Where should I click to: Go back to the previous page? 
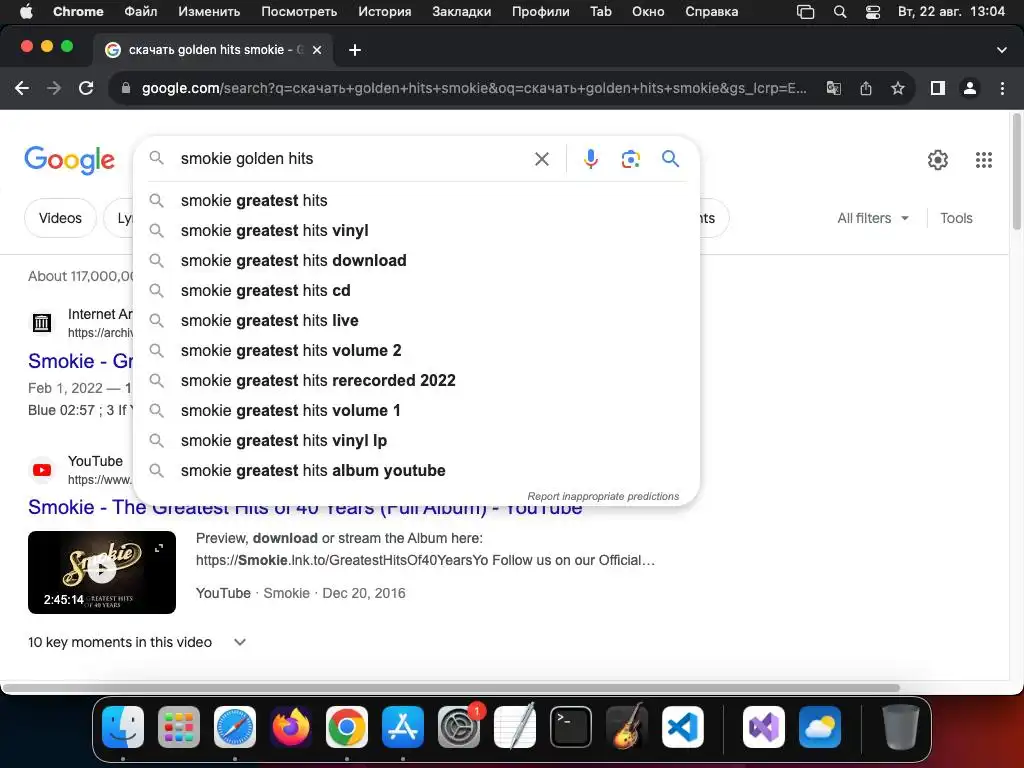pyautogui.click(x=22, y=88)
